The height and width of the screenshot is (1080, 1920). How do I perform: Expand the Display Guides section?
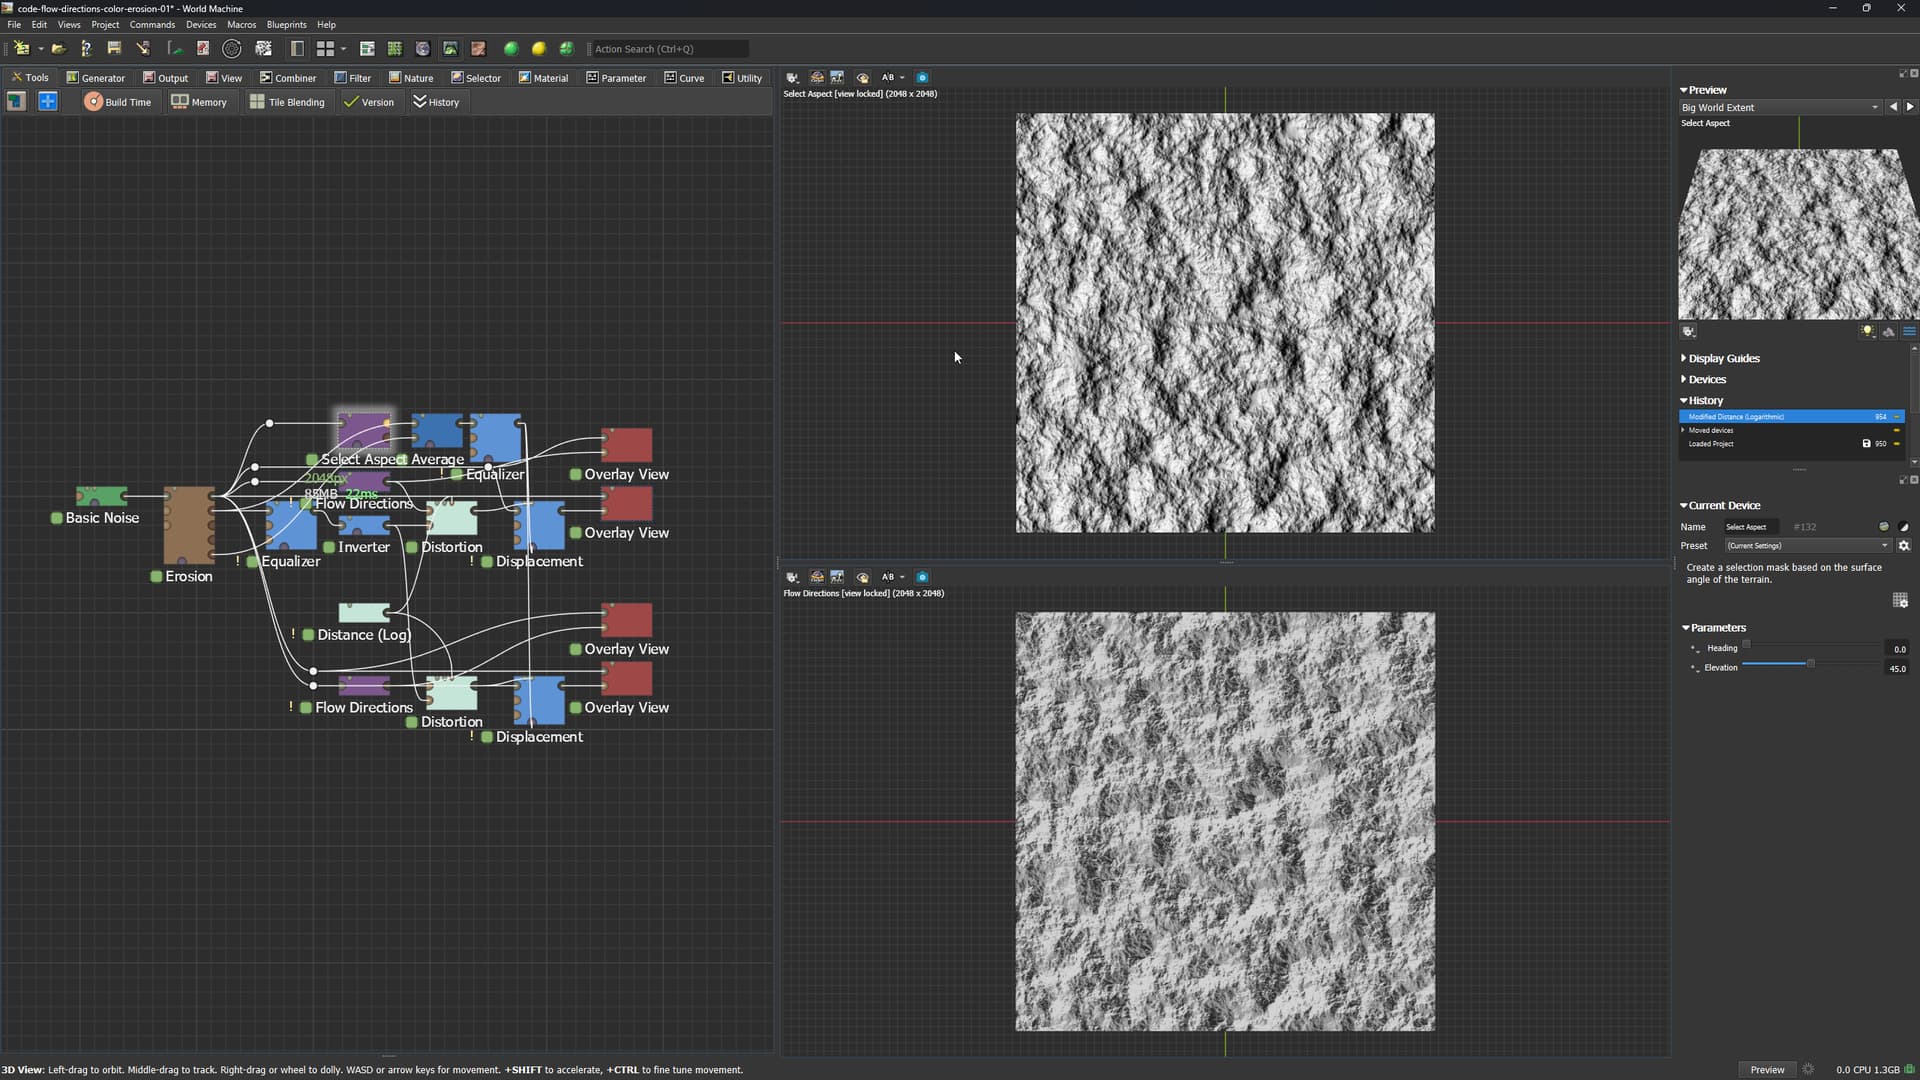click(1723, 358)
